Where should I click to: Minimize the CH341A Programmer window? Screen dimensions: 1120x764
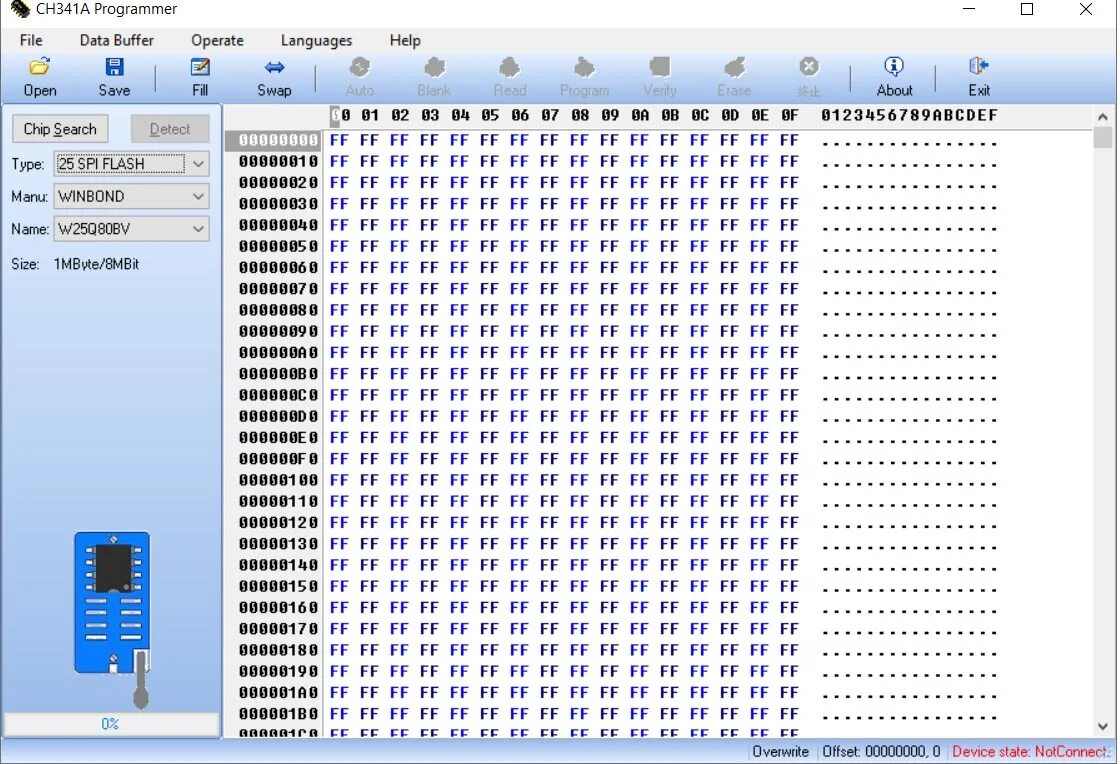969,9
